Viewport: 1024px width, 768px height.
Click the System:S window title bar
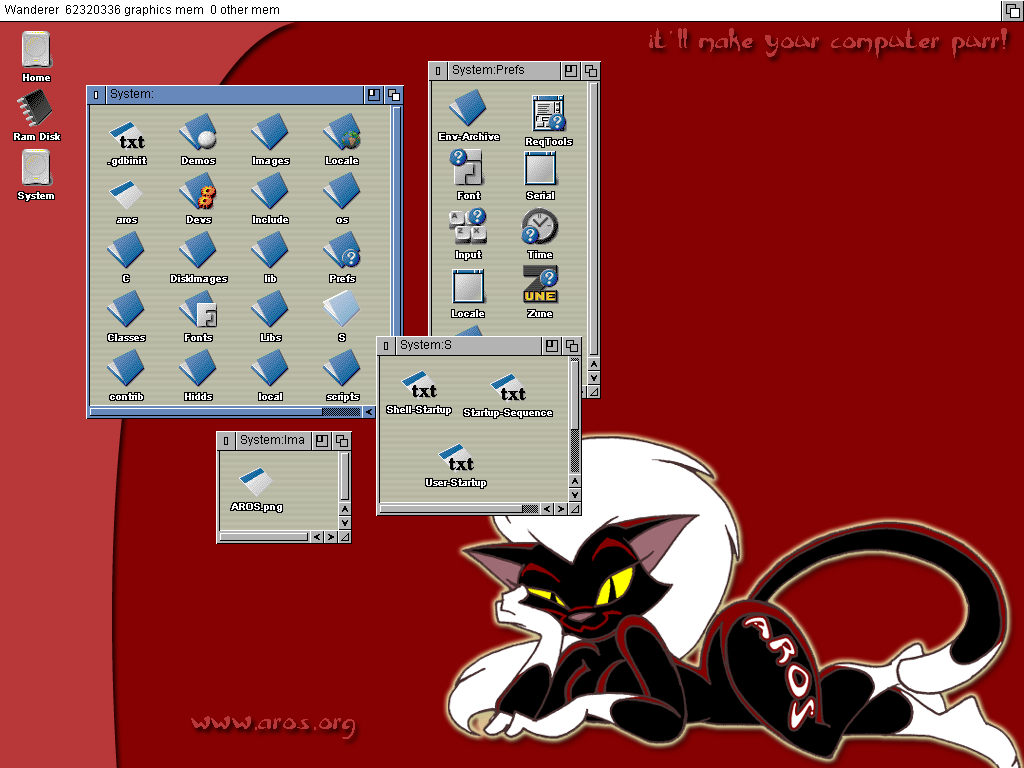(x=468, y=345)
